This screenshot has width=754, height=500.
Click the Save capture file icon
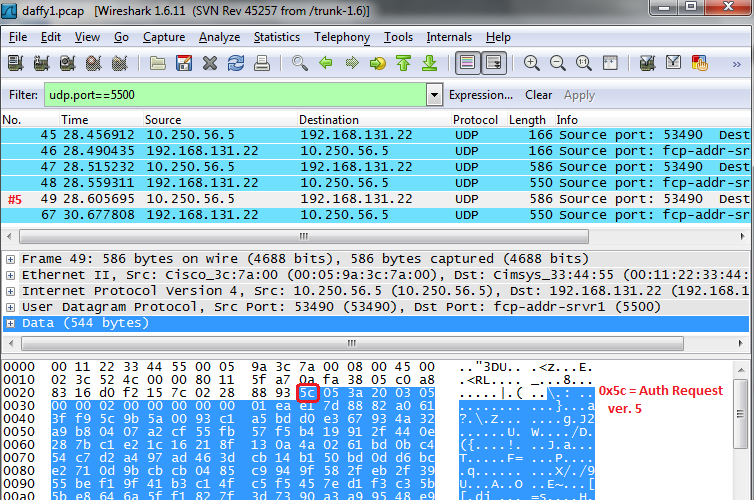point(184,63)
